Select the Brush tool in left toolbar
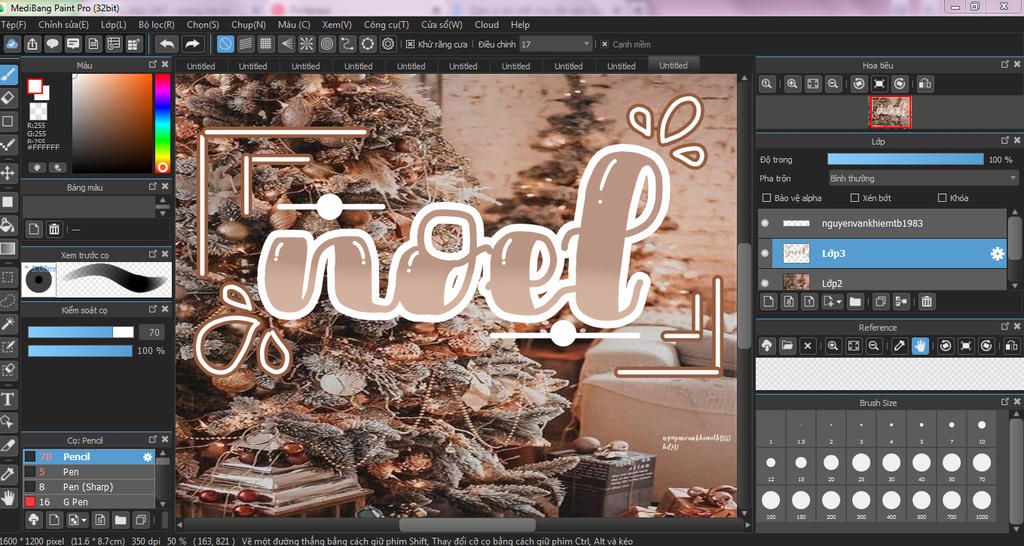The image size is (1024, 546). [x=8, y=75]
